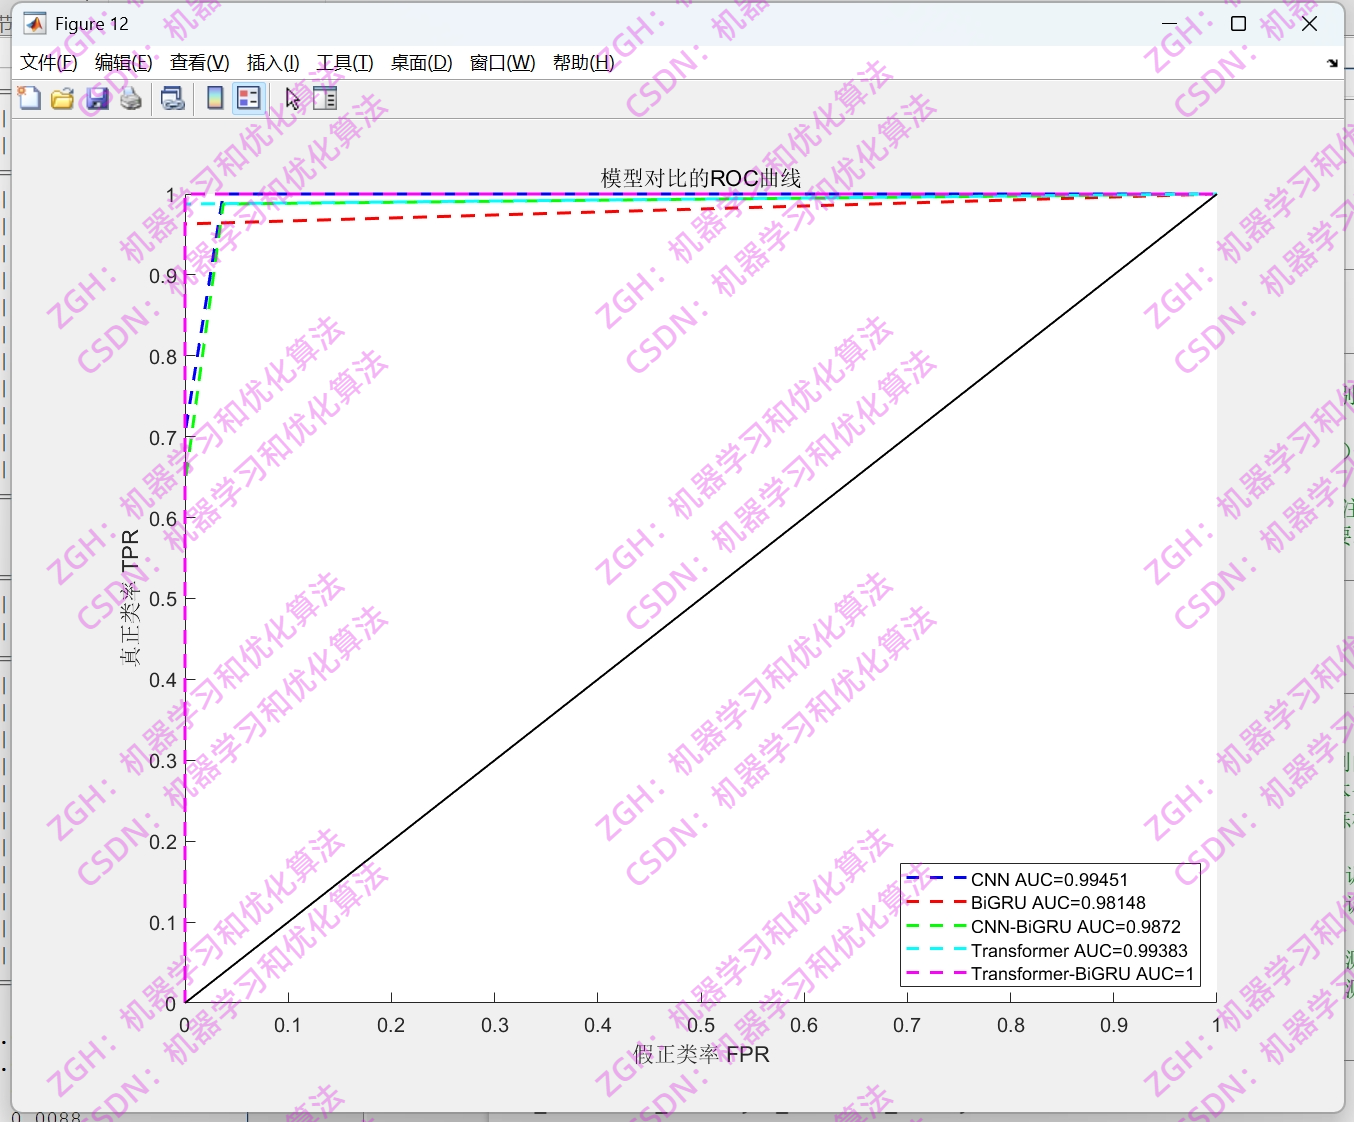Open the 插入 (Insert) menu

pos(271,62)
